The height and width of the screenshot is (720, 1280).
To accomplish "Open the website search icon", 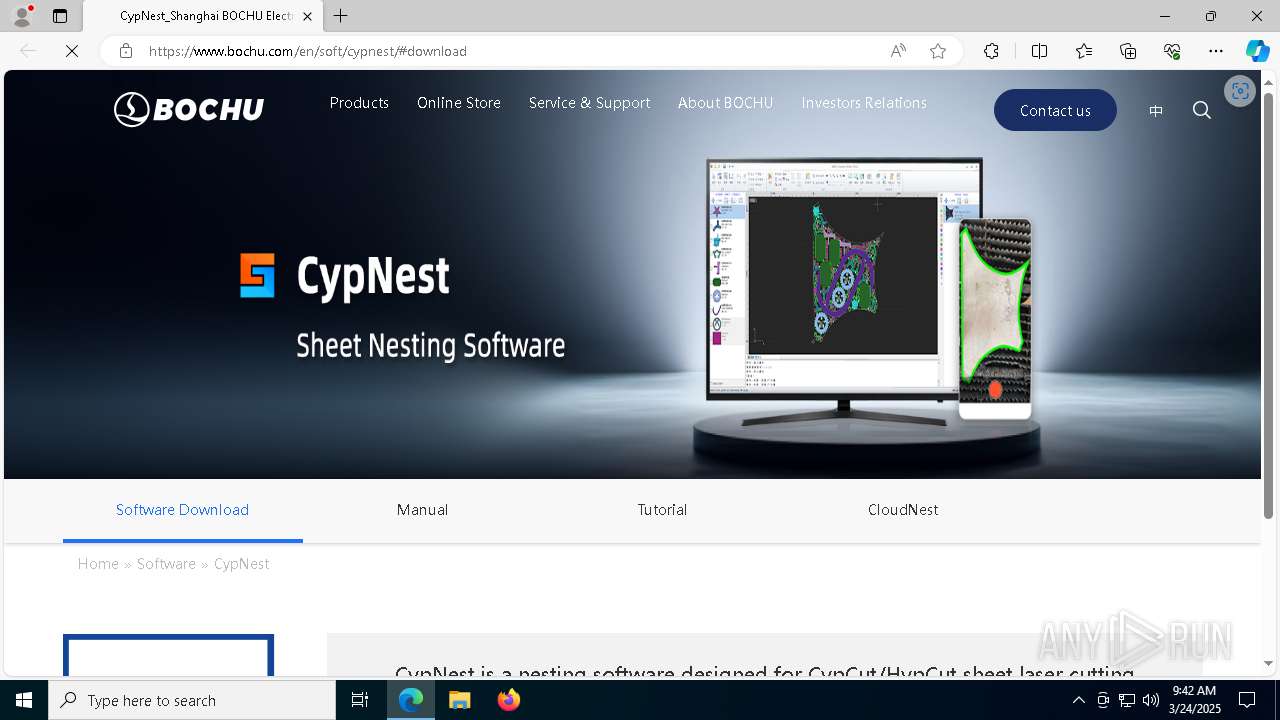I will (x=1202, y=110).
